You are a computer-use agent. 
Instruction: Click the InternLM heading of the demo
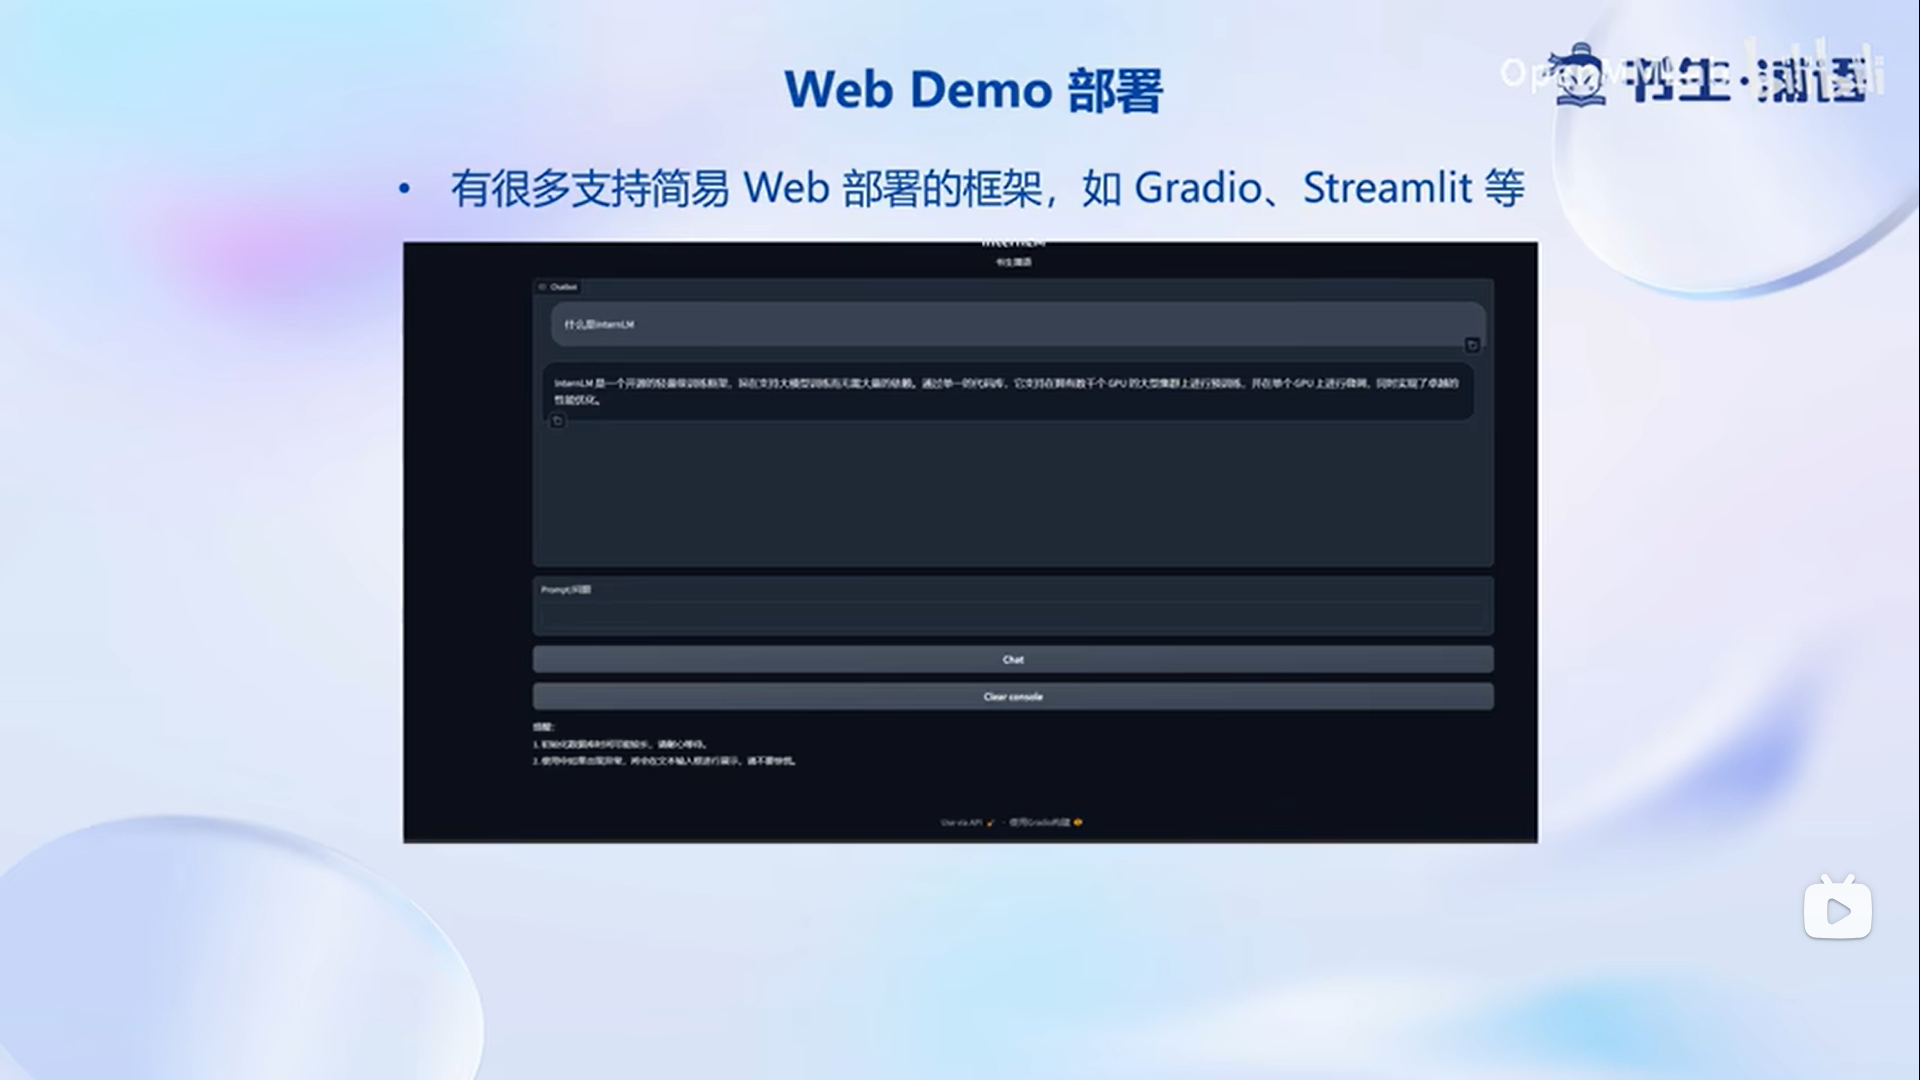coord(1013,243)
